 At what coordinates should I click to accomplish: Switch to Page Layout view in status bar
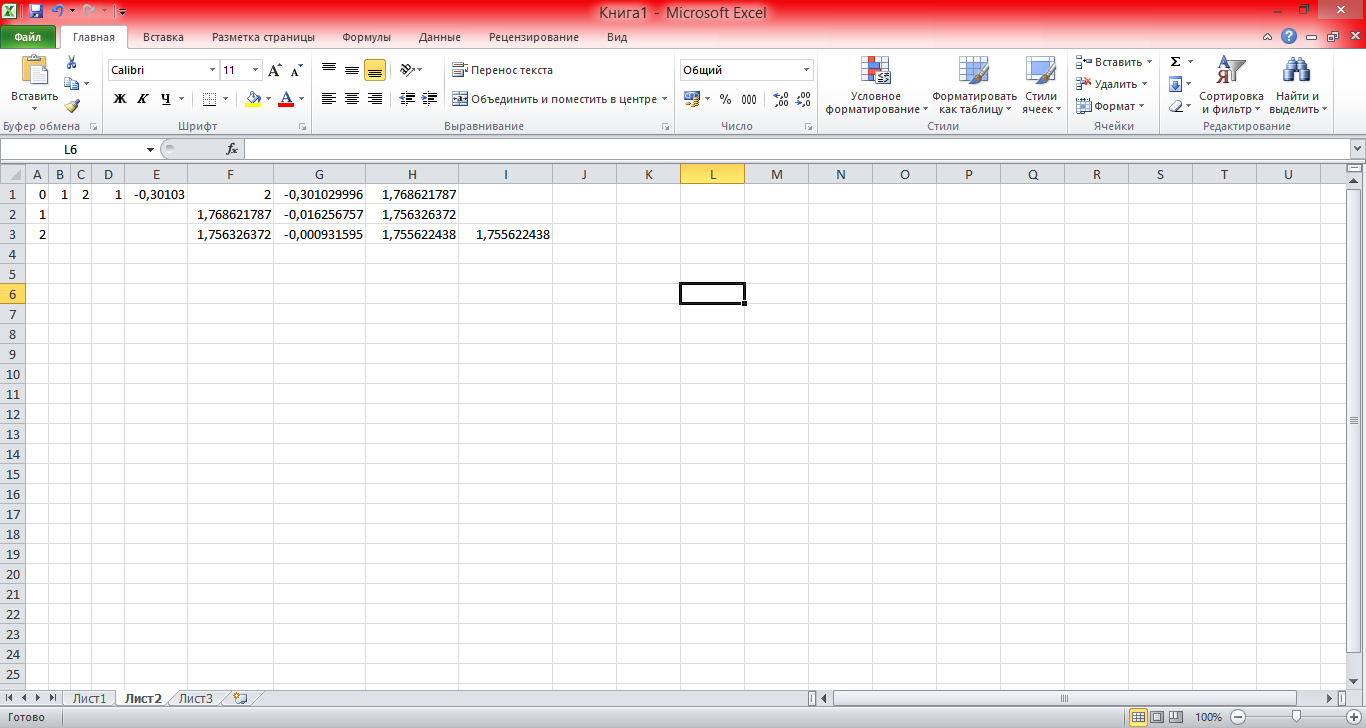(x=1157, y=717)
